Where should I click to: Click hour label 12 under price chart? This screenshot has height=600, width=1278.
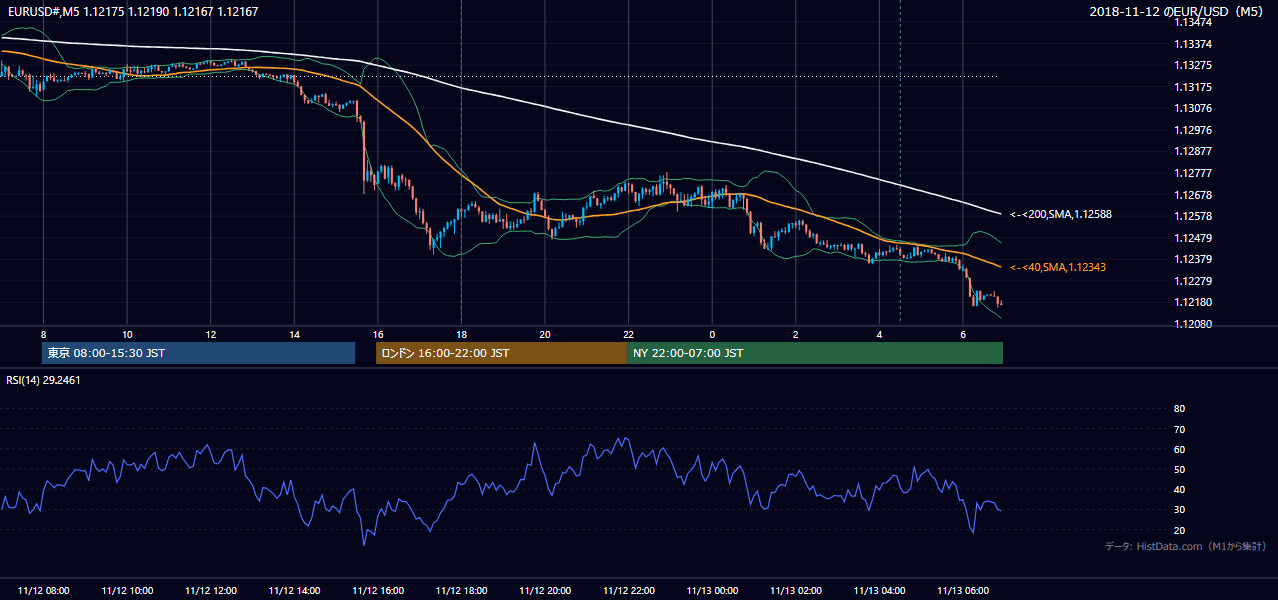point(211,334)
